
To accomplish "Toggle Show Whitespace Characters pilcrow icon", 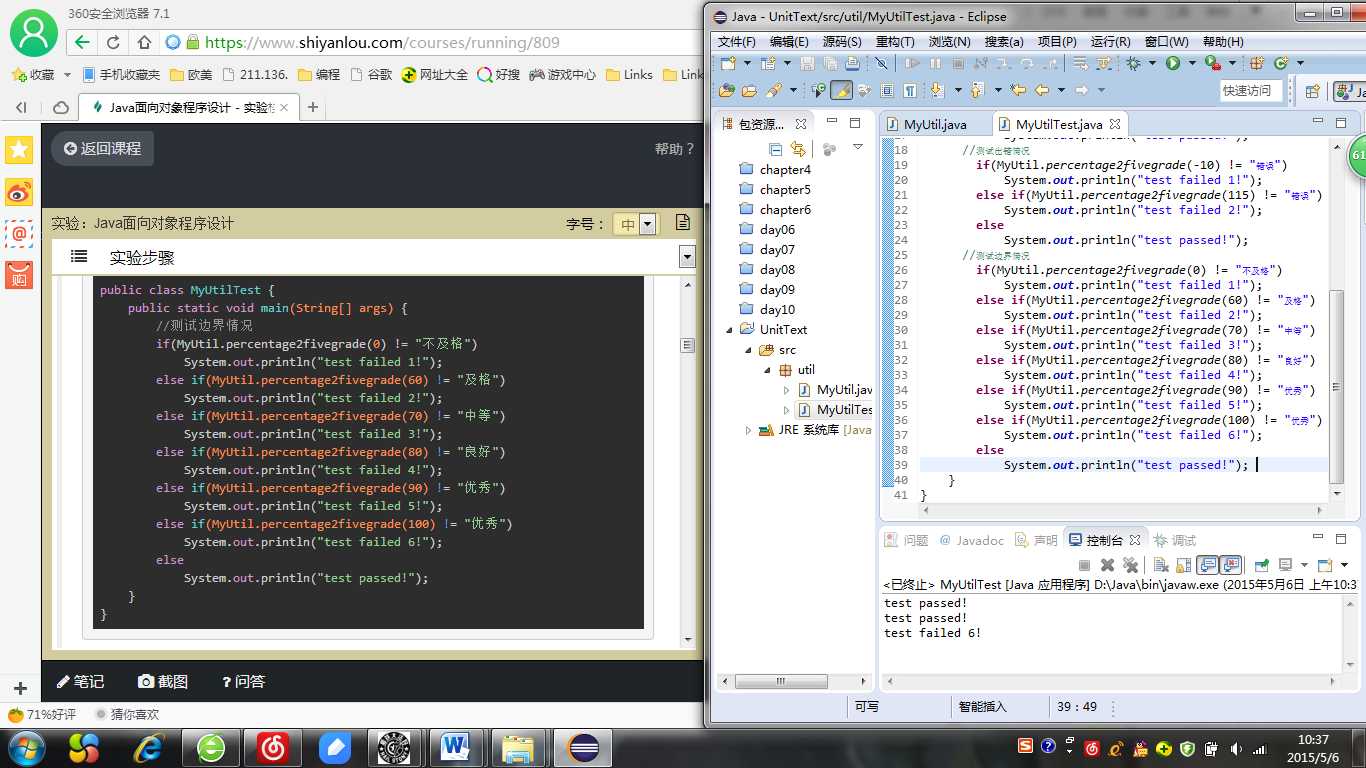I will 909,90.
